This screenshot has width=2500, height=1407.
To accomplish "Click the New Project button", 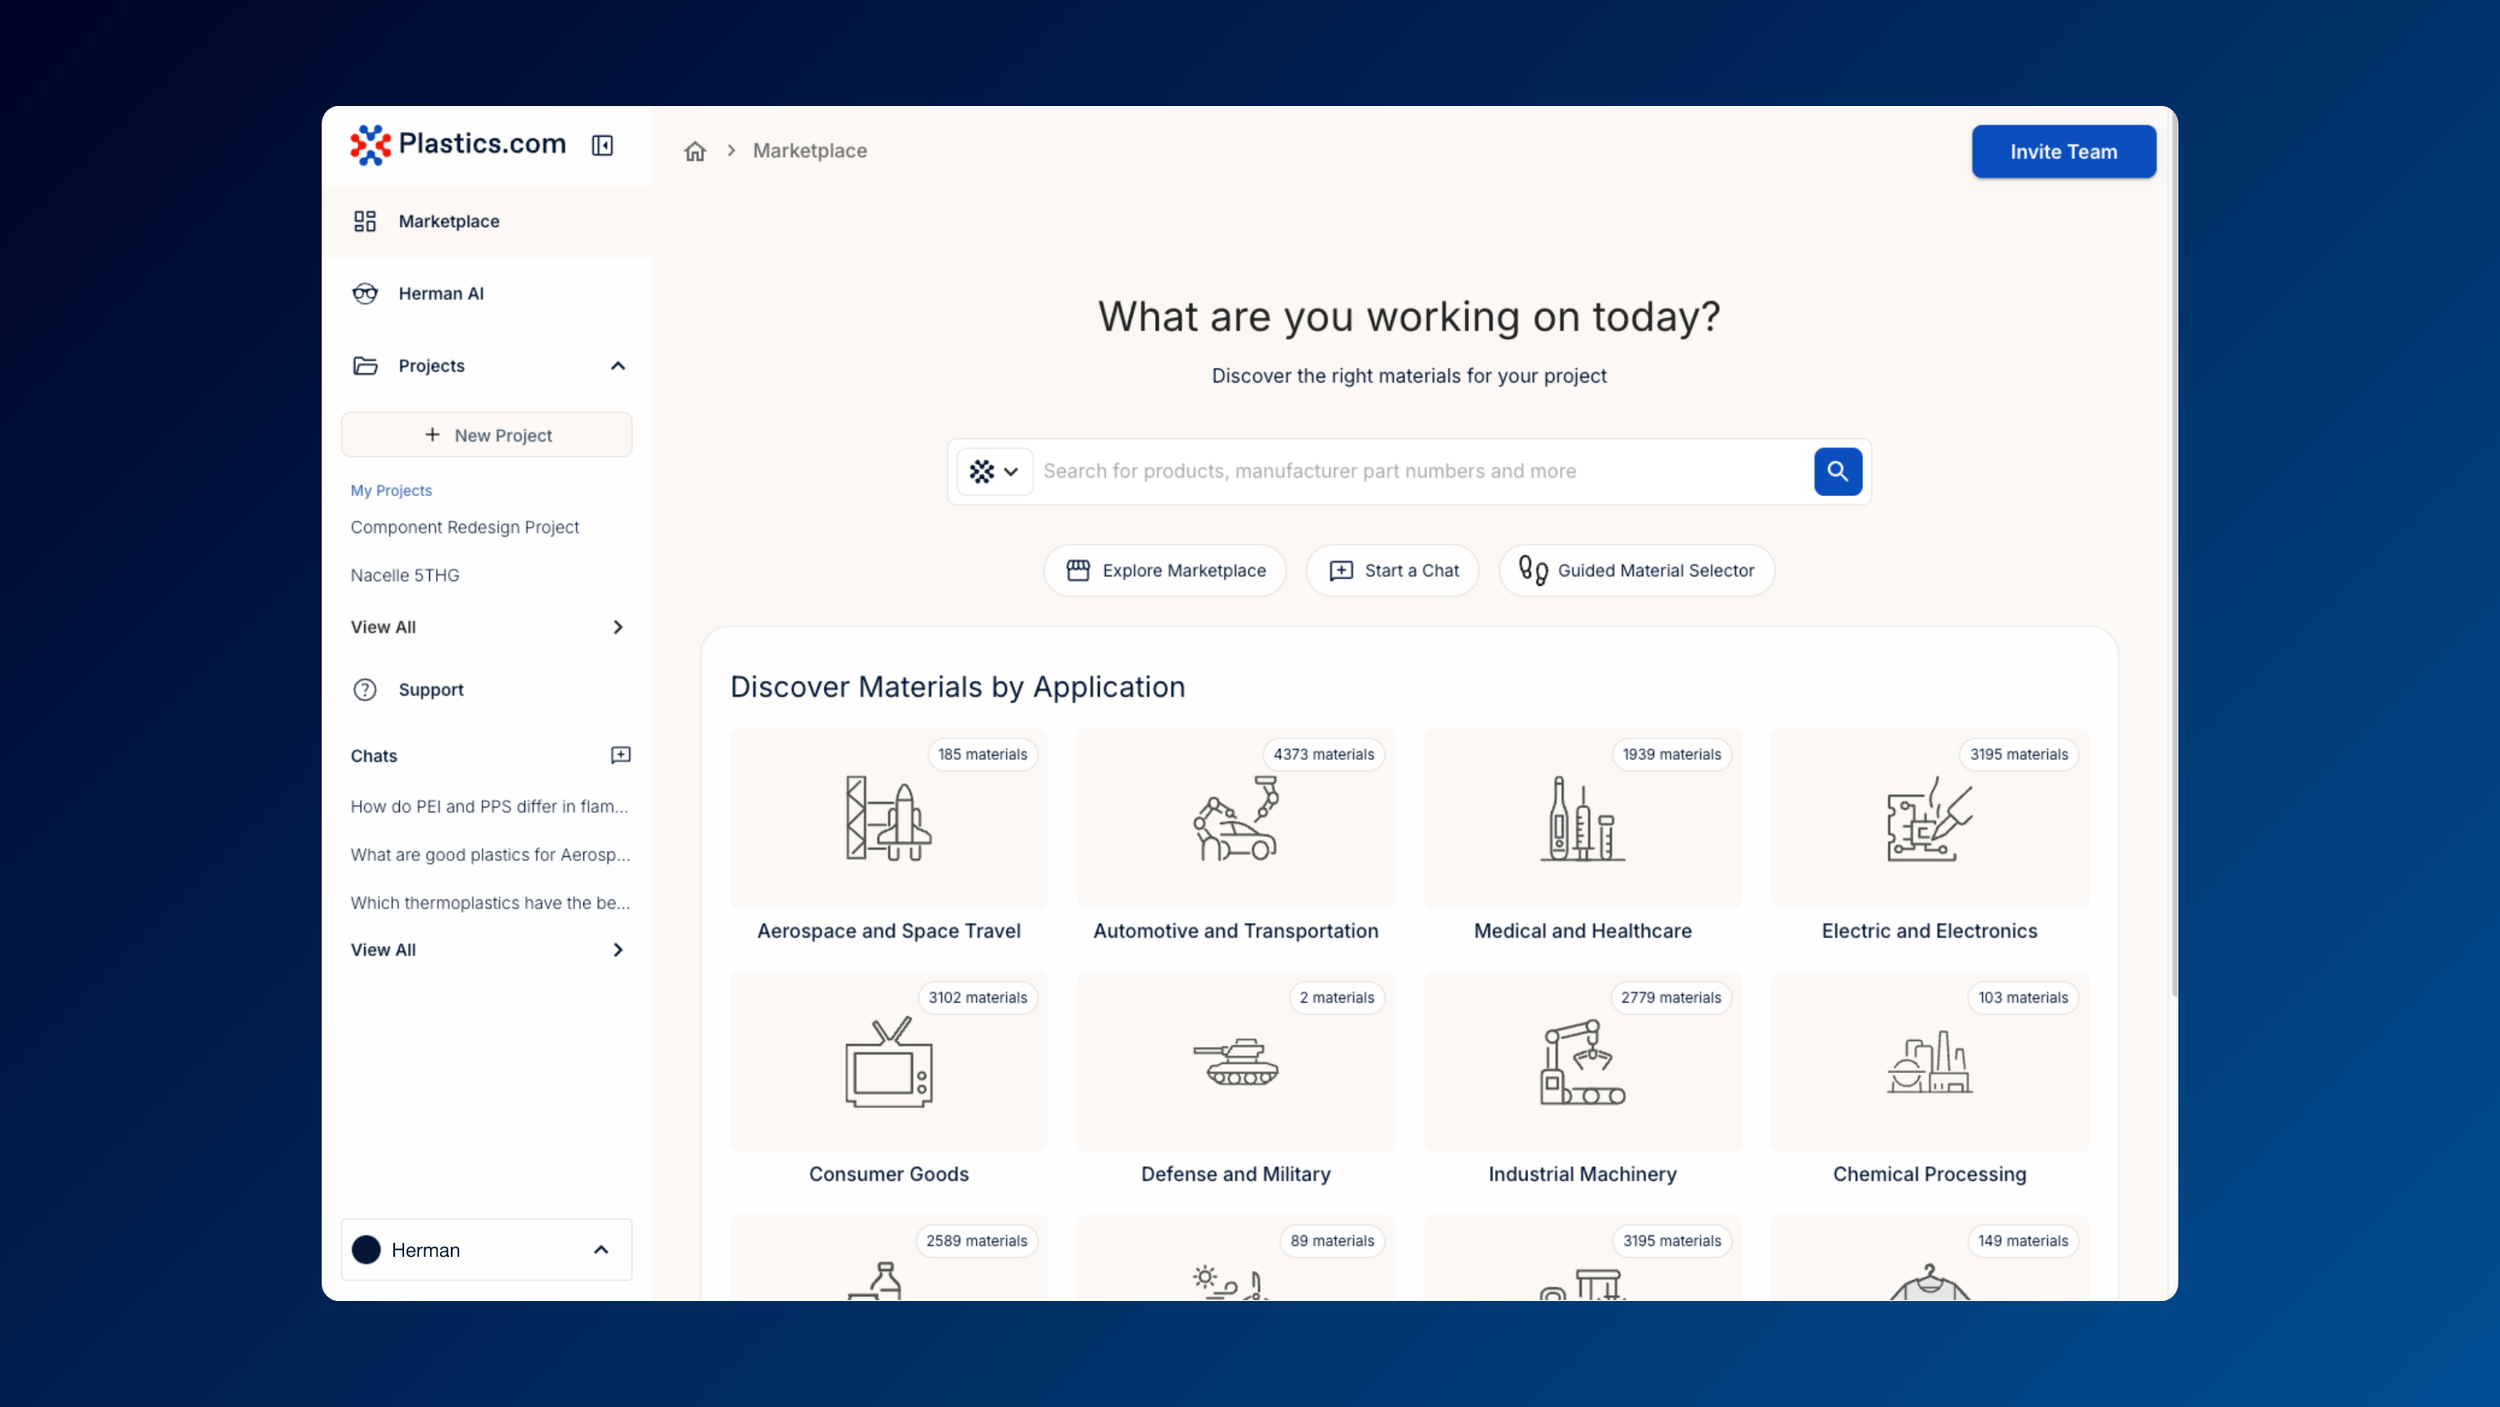I will coord(486,435).
